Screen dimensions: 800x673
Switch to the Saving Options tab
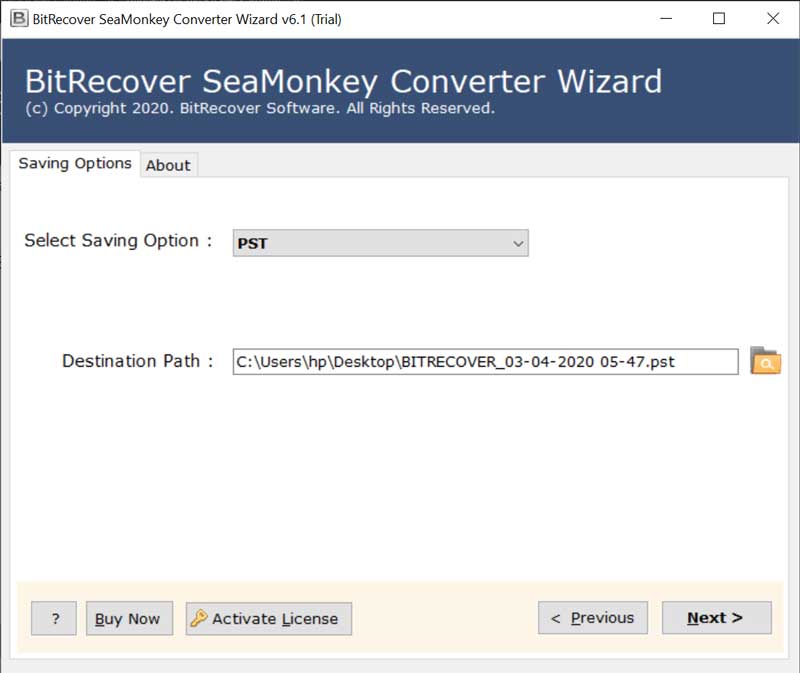pos(74,163)
